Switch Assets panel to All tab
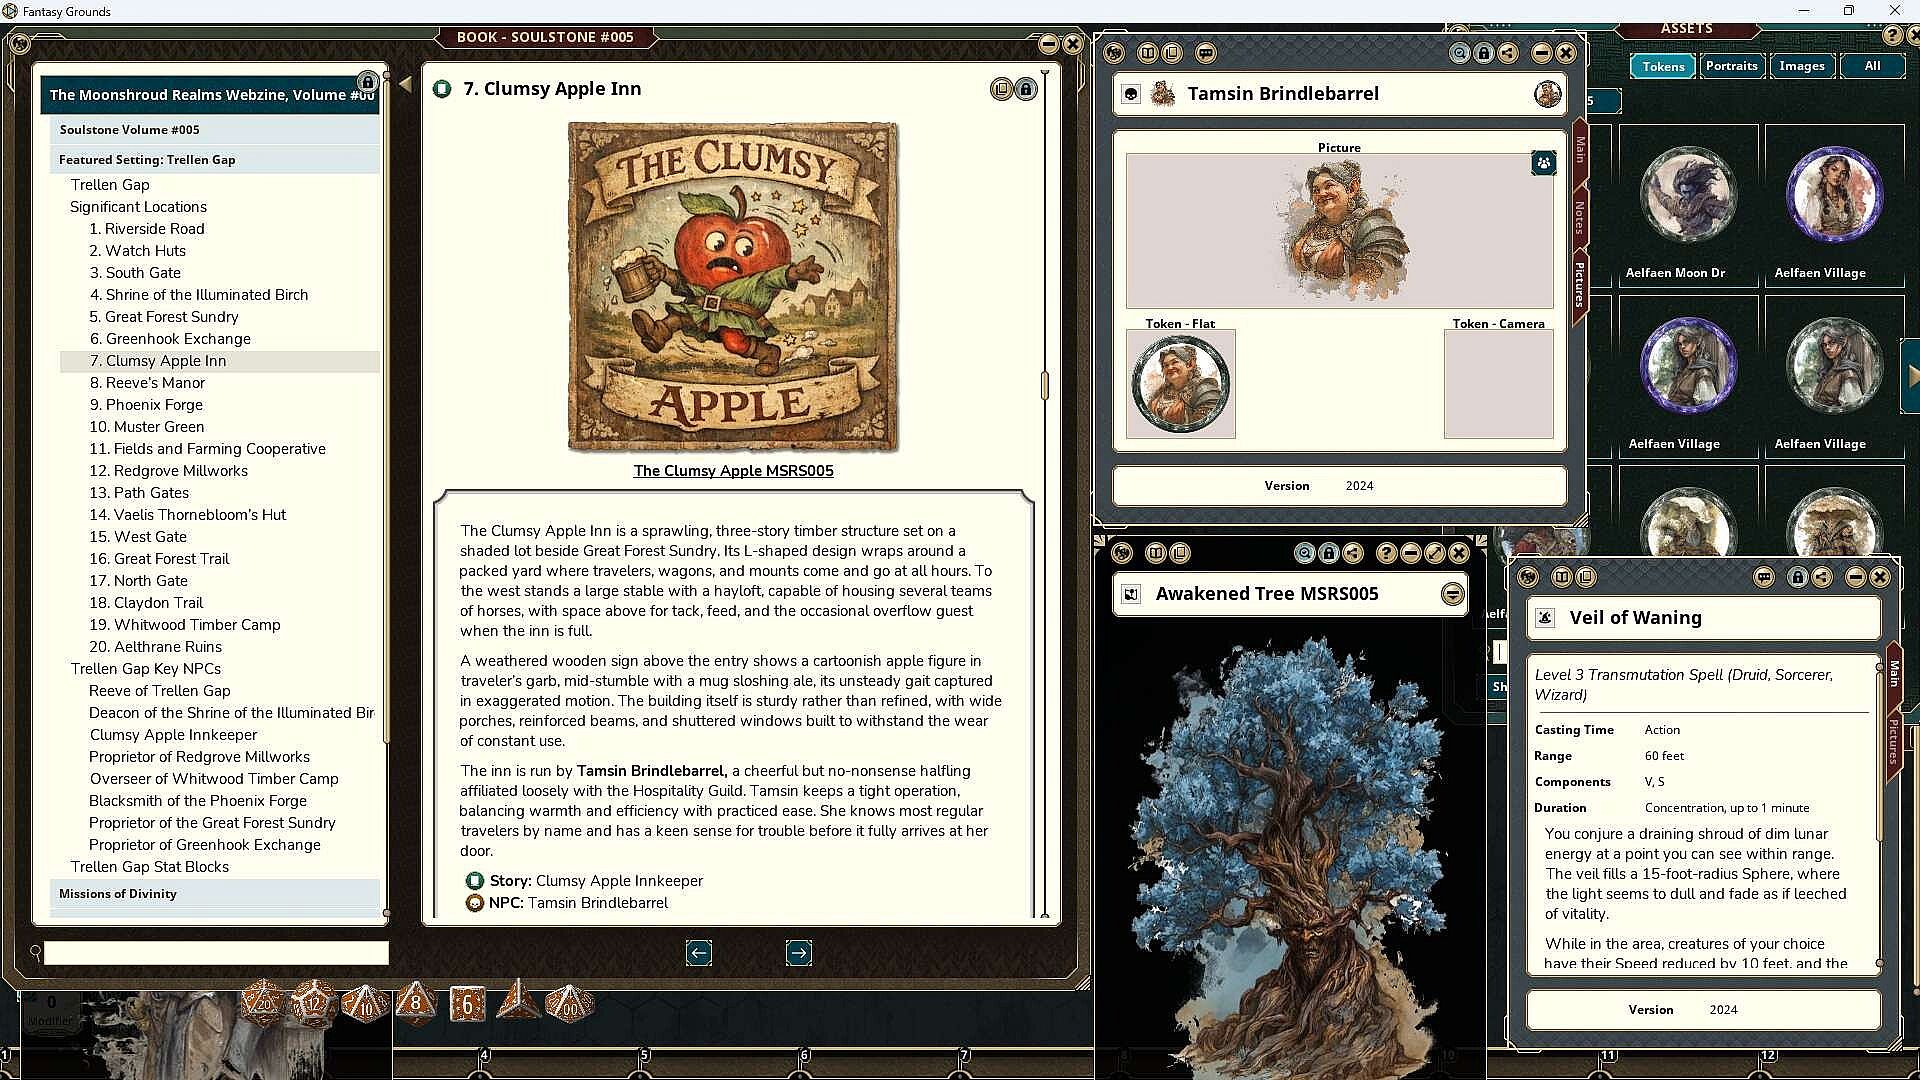This screenshot has width=1920, height=1080. [x=1872, y=66]
